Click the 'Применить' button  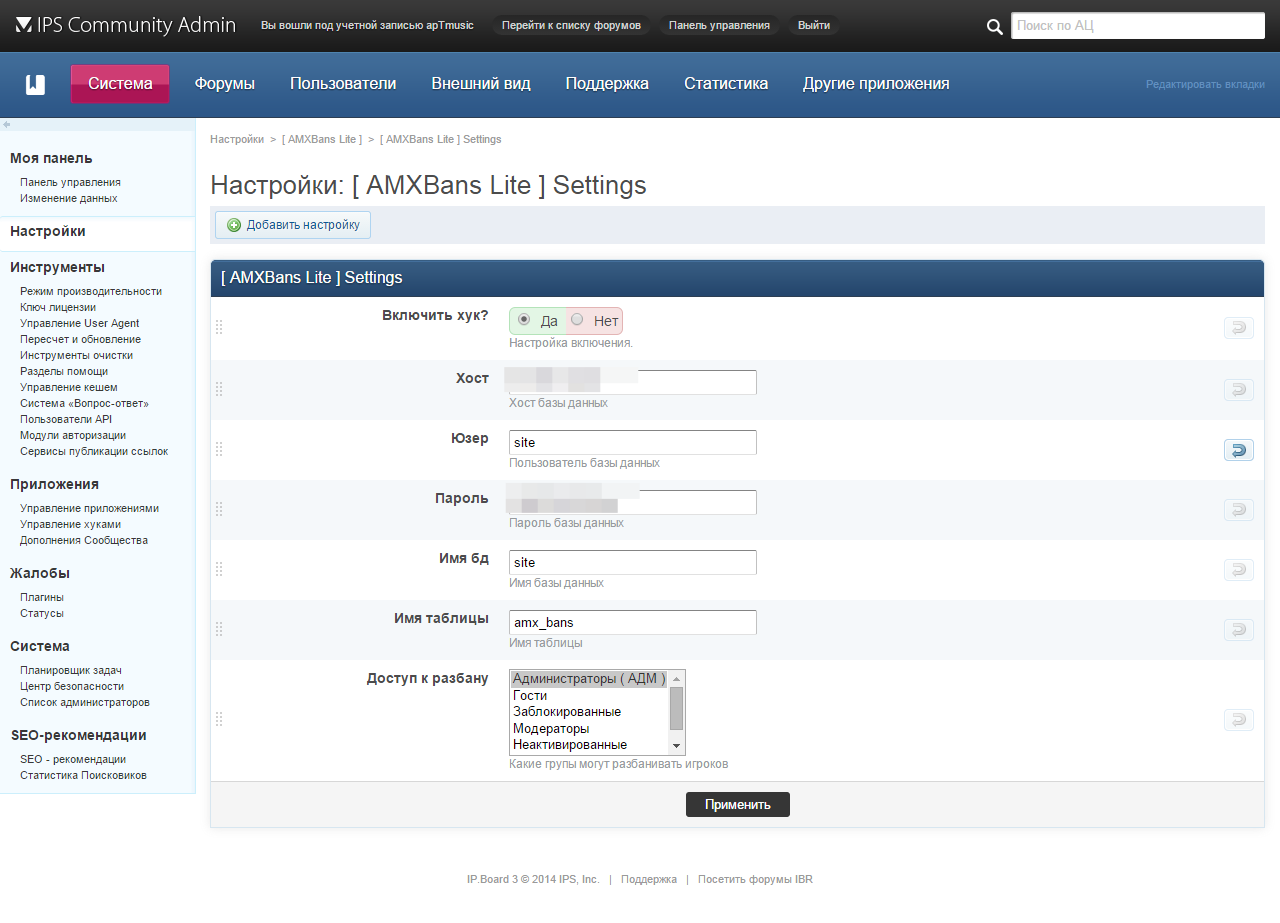[738, 804]
